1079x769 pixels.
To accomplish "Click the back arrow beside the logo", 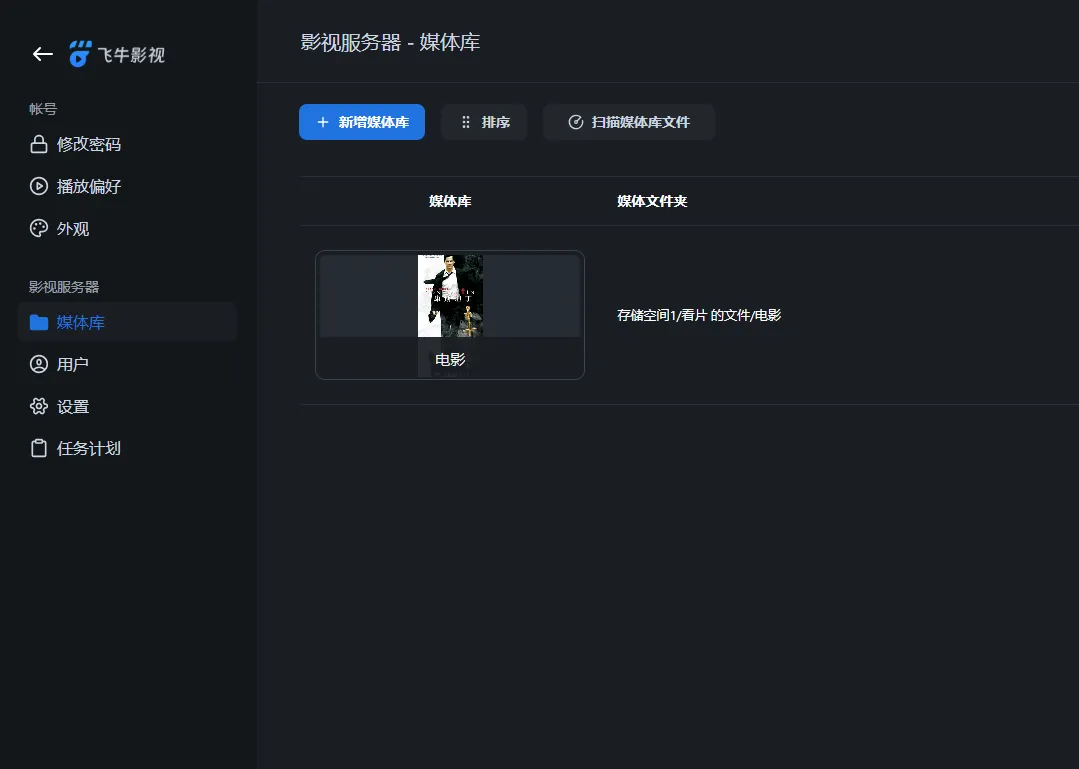I will (x=42, y=54).
